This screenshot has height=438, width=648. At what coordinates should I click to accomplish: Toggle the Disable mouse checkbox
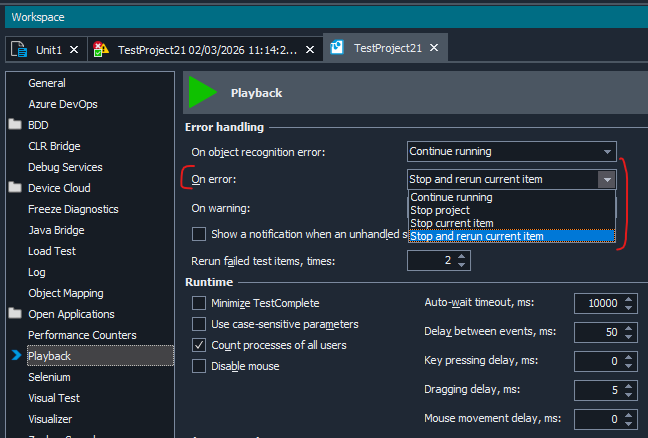pos(199,366)
